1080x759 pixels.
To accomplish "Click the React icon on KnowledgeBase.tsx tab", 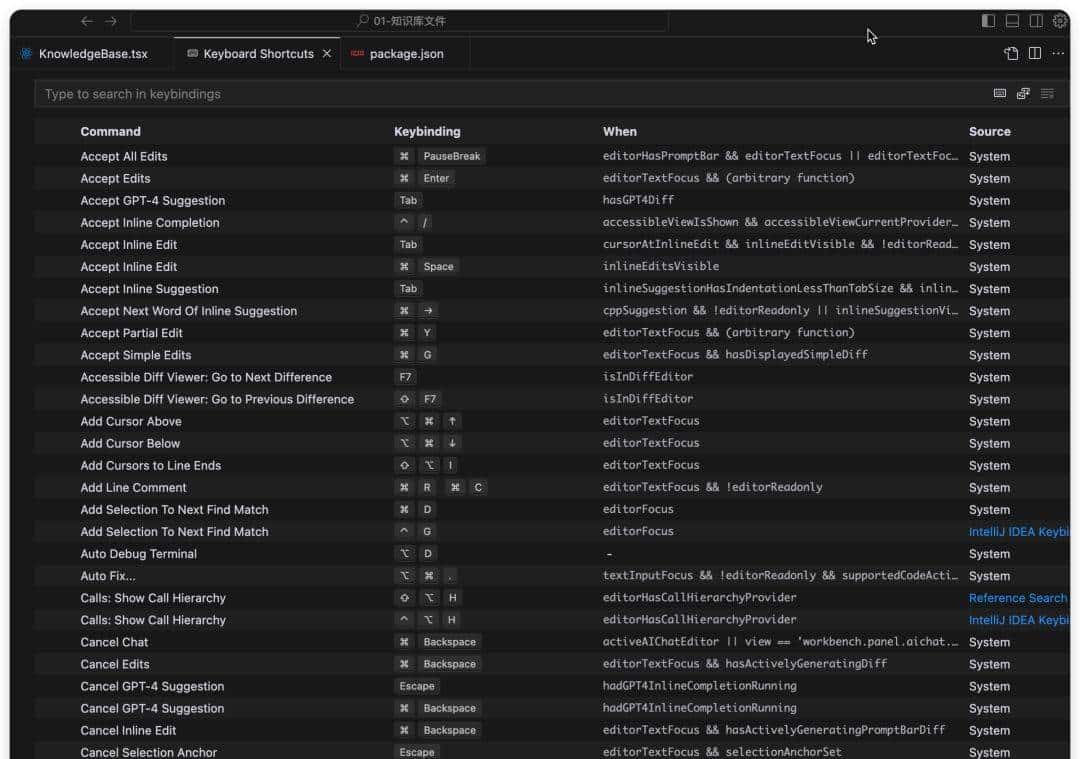I will pyautogui.click(x=27, y=54).
